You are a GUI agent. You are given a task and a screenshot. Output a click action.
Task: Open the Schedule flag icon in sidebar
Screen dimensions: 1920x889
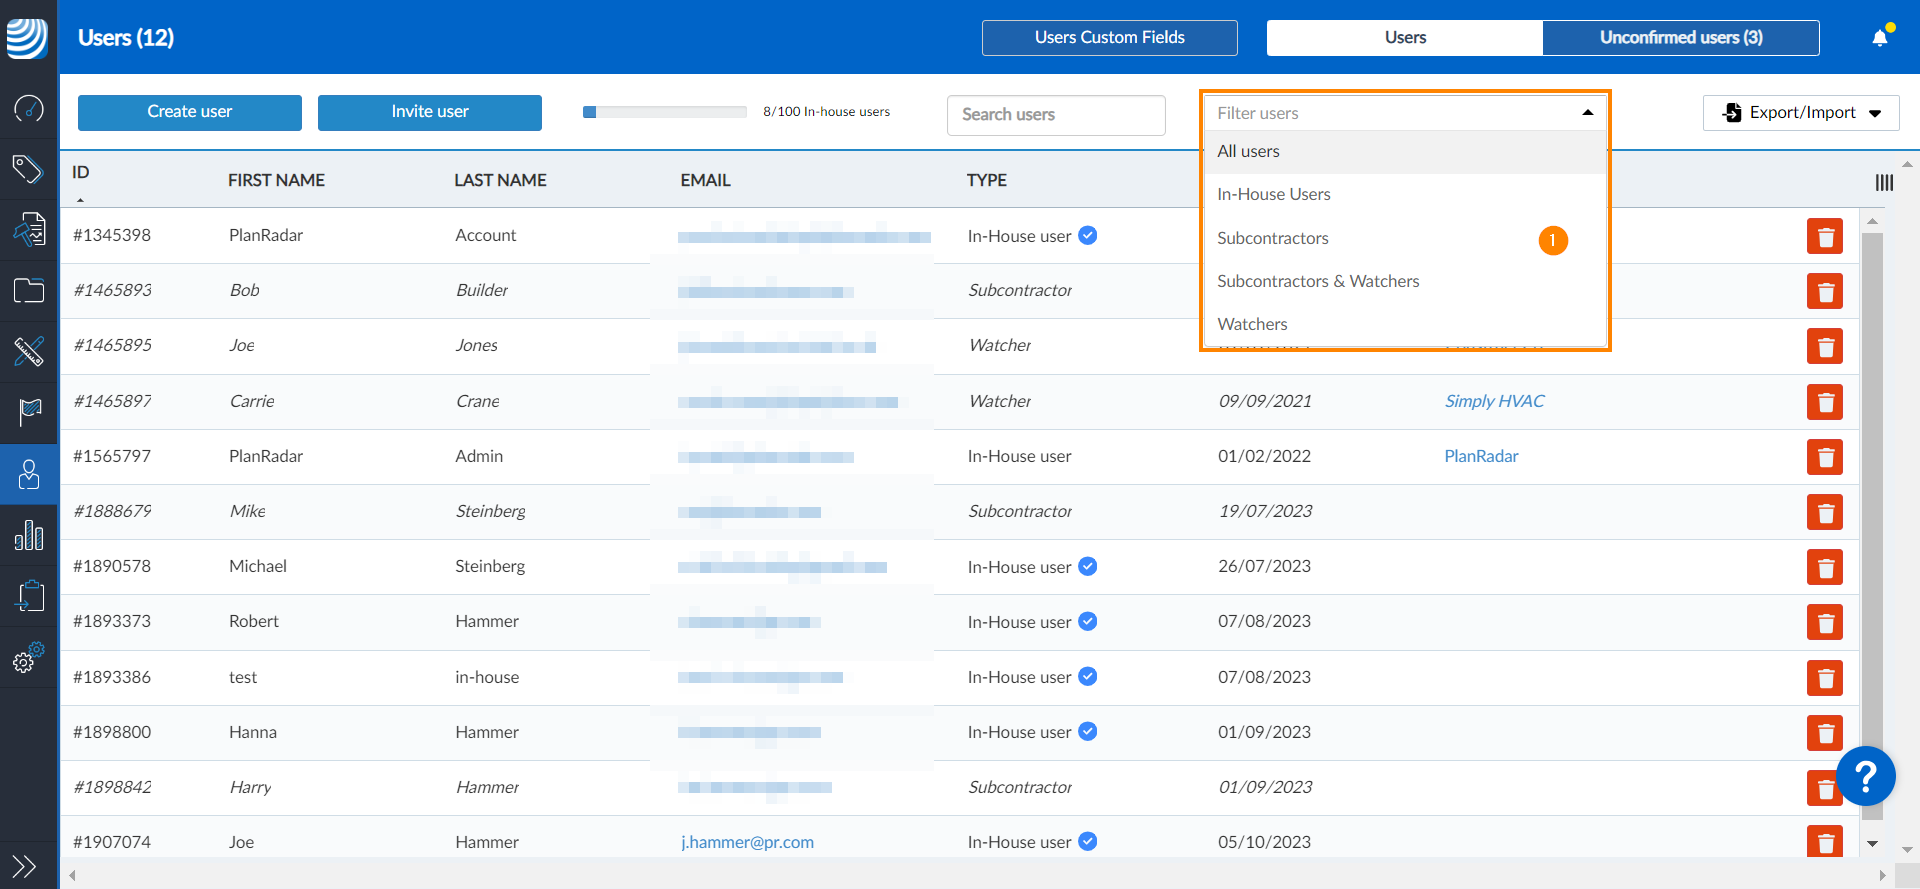[29, 412]
